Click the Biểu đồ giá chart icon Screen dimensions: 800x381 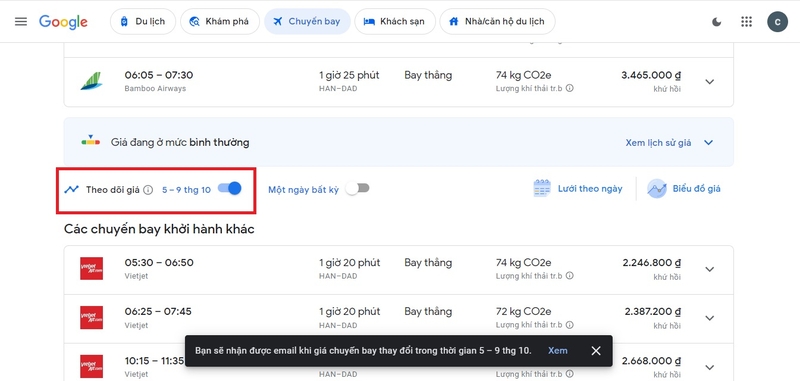(657, 188)
